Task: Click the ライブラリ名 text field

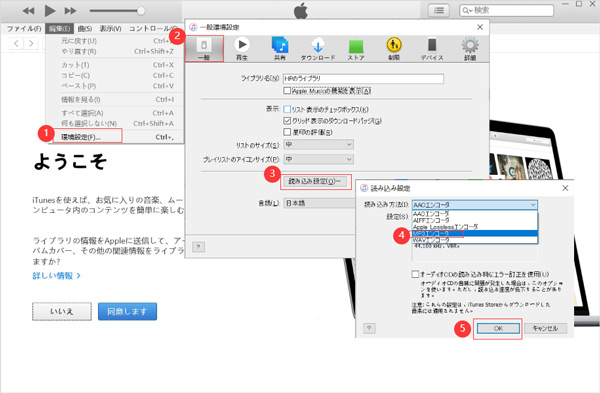Action: coord(363,78)
